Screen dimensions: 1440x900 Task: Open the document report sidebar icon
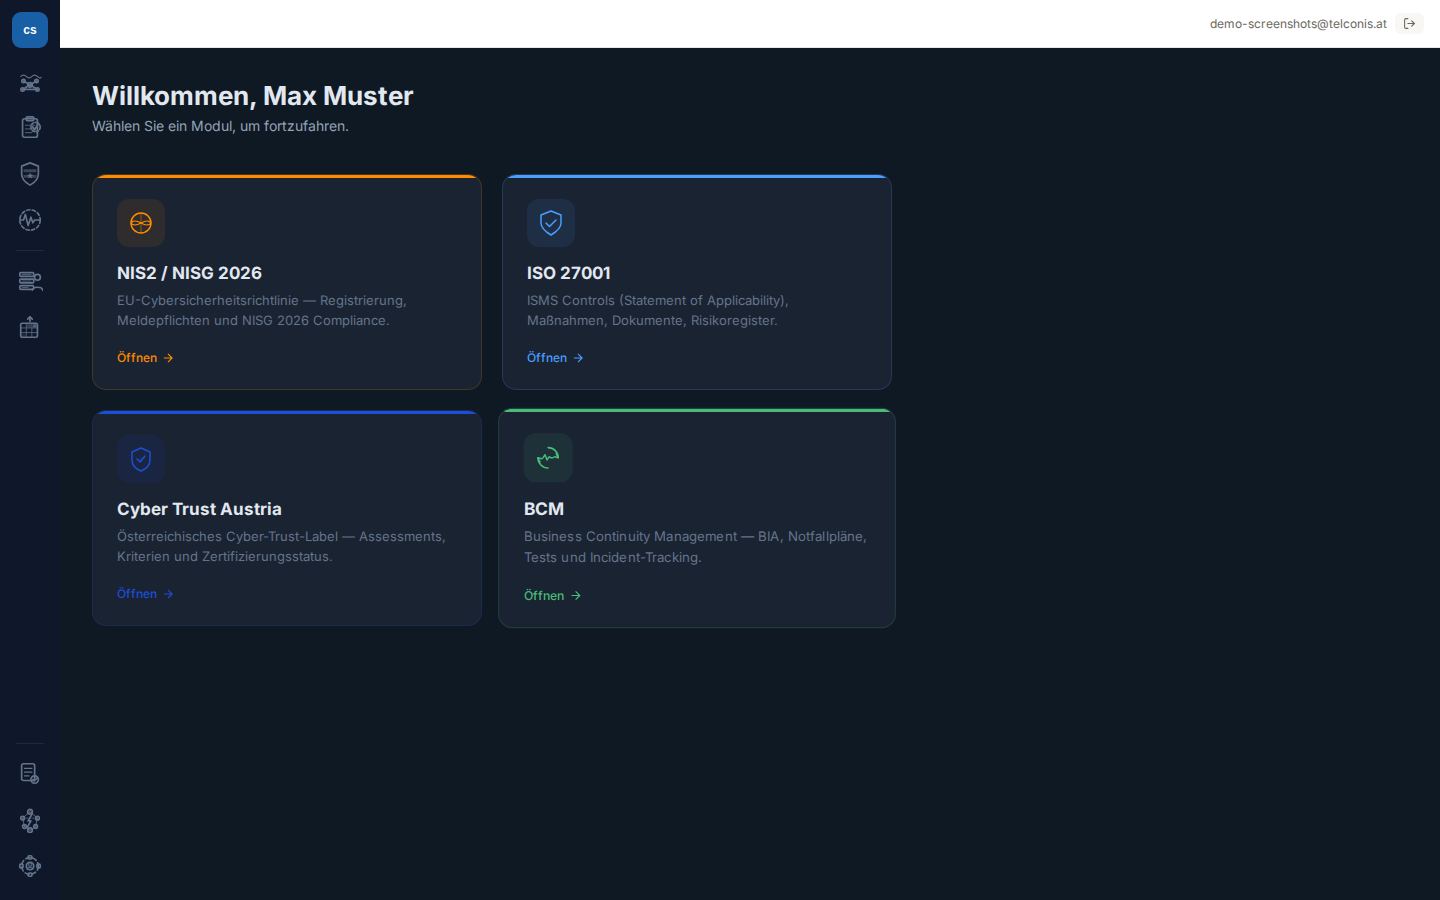30,773
